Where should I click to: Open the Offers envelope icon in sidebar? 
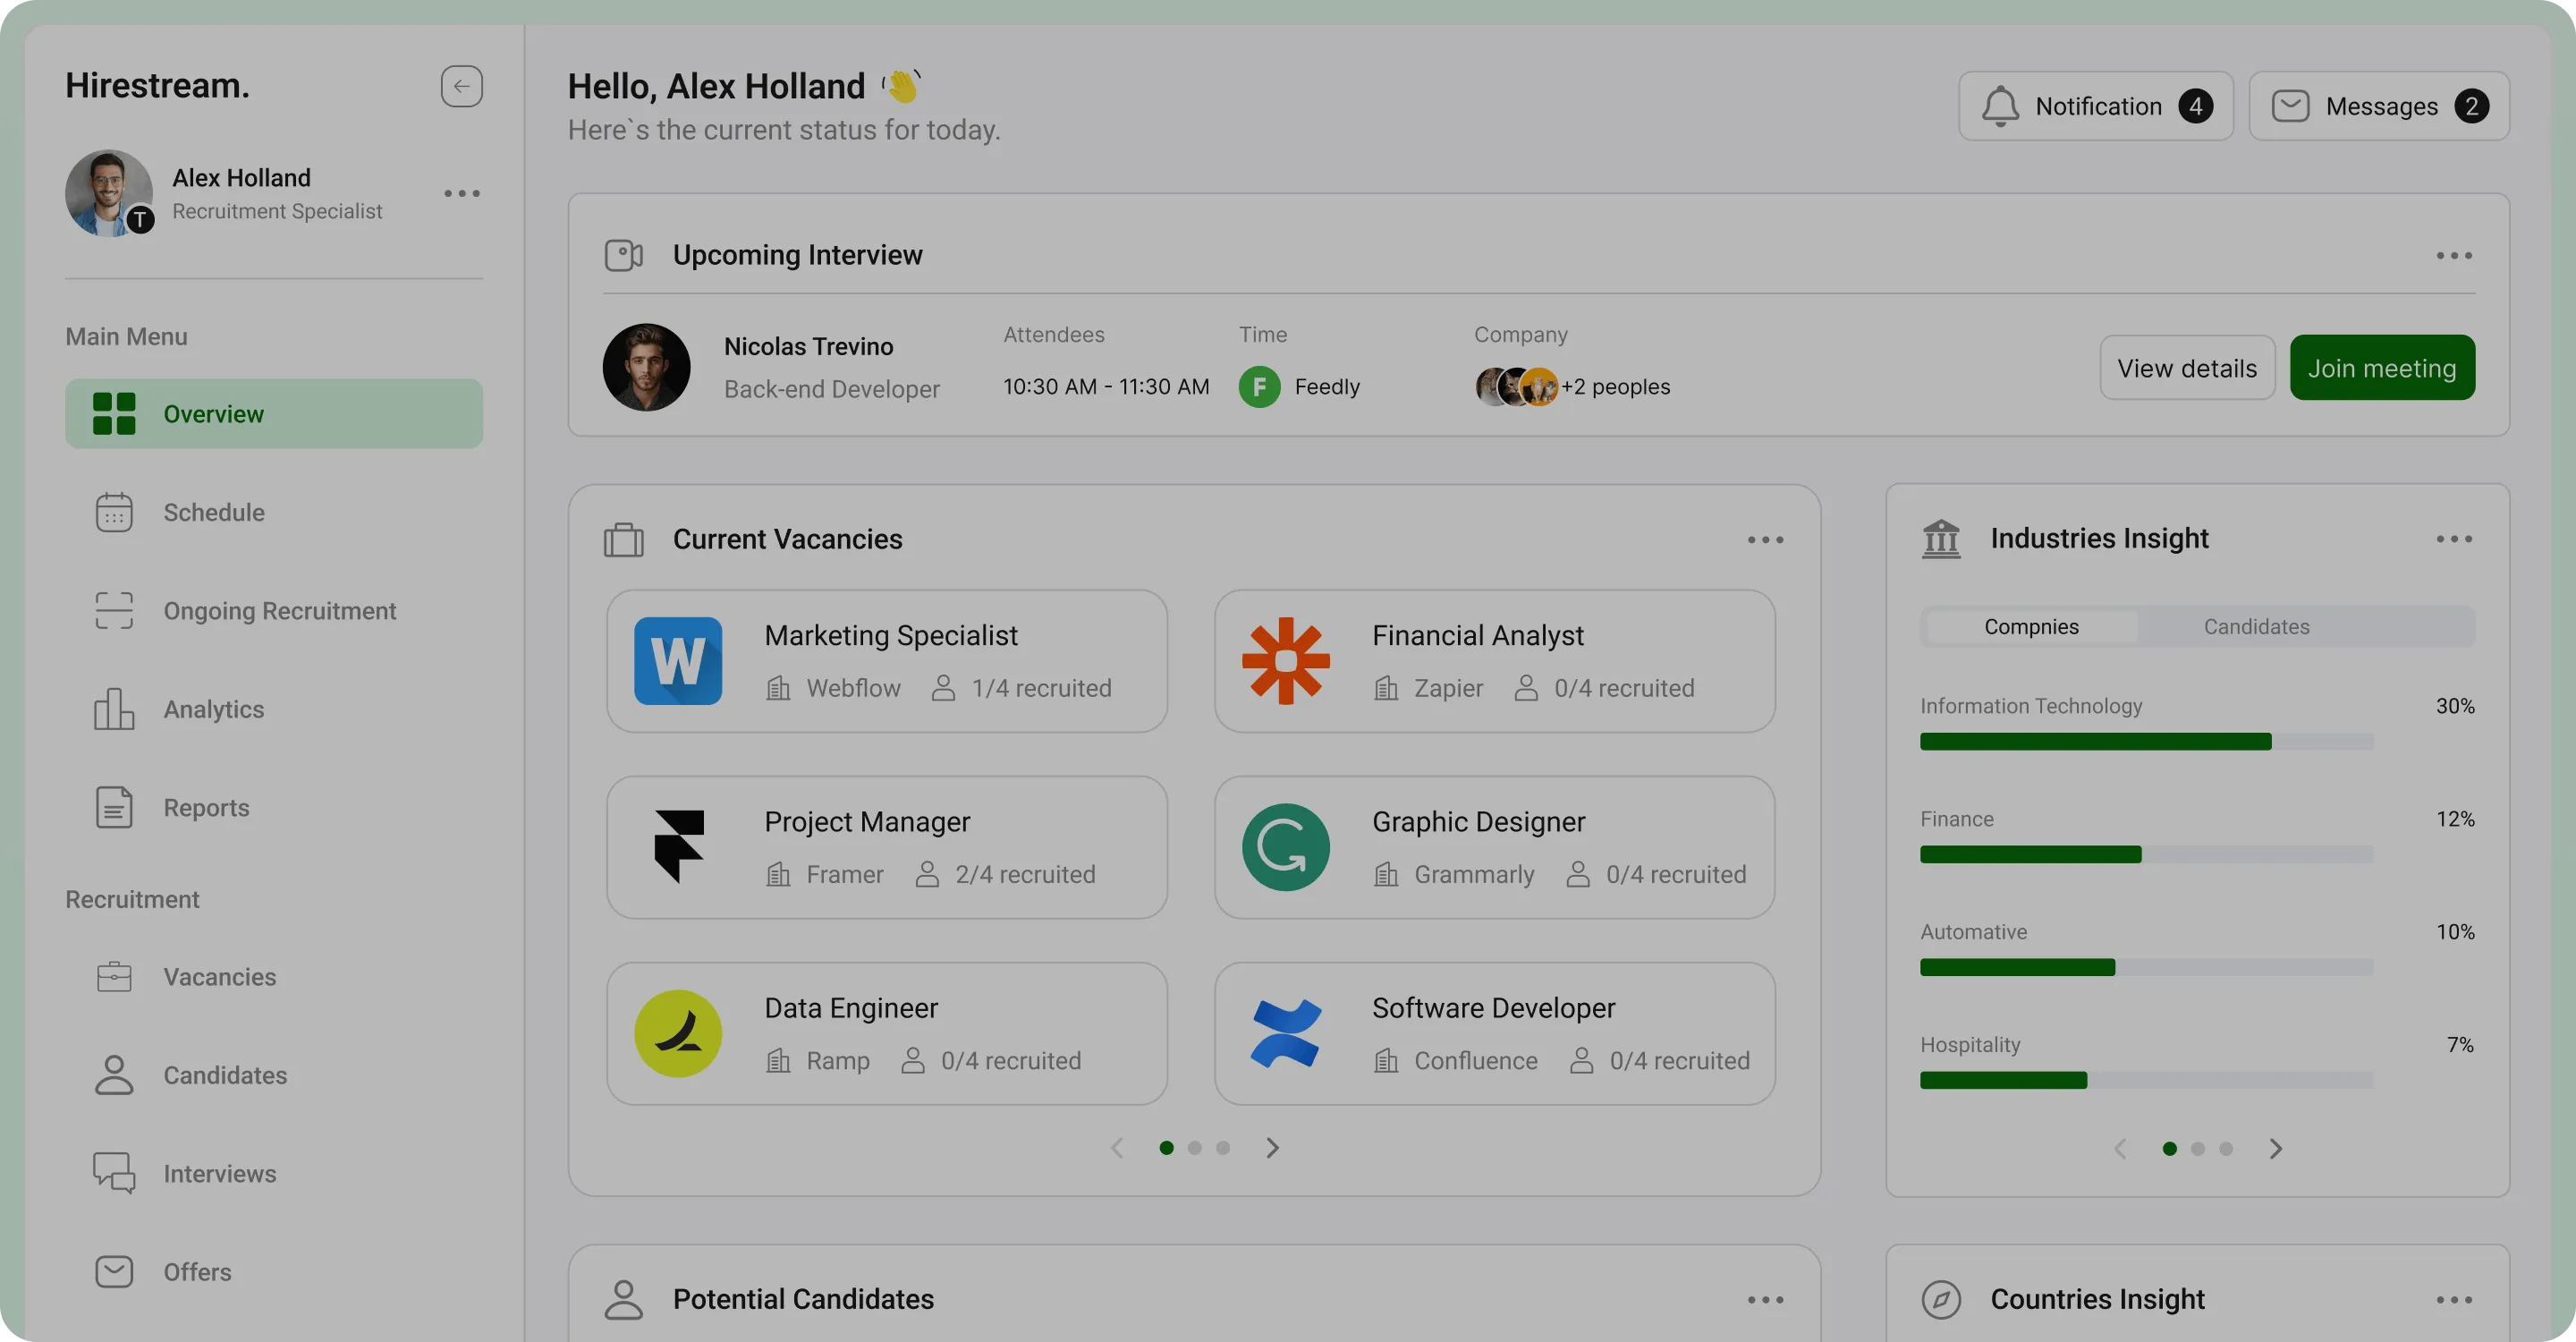(x=114, y=1271)
